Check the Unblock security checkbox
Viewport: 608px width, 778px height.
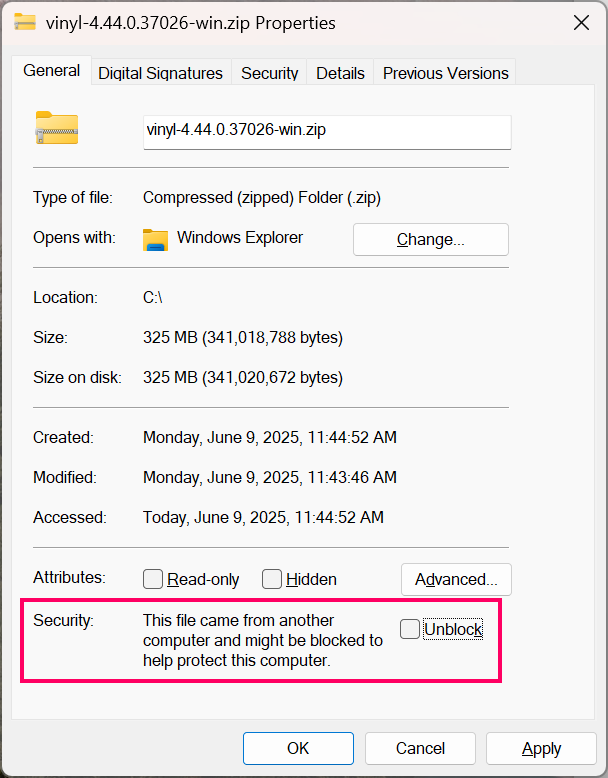[x=410, y=629]
